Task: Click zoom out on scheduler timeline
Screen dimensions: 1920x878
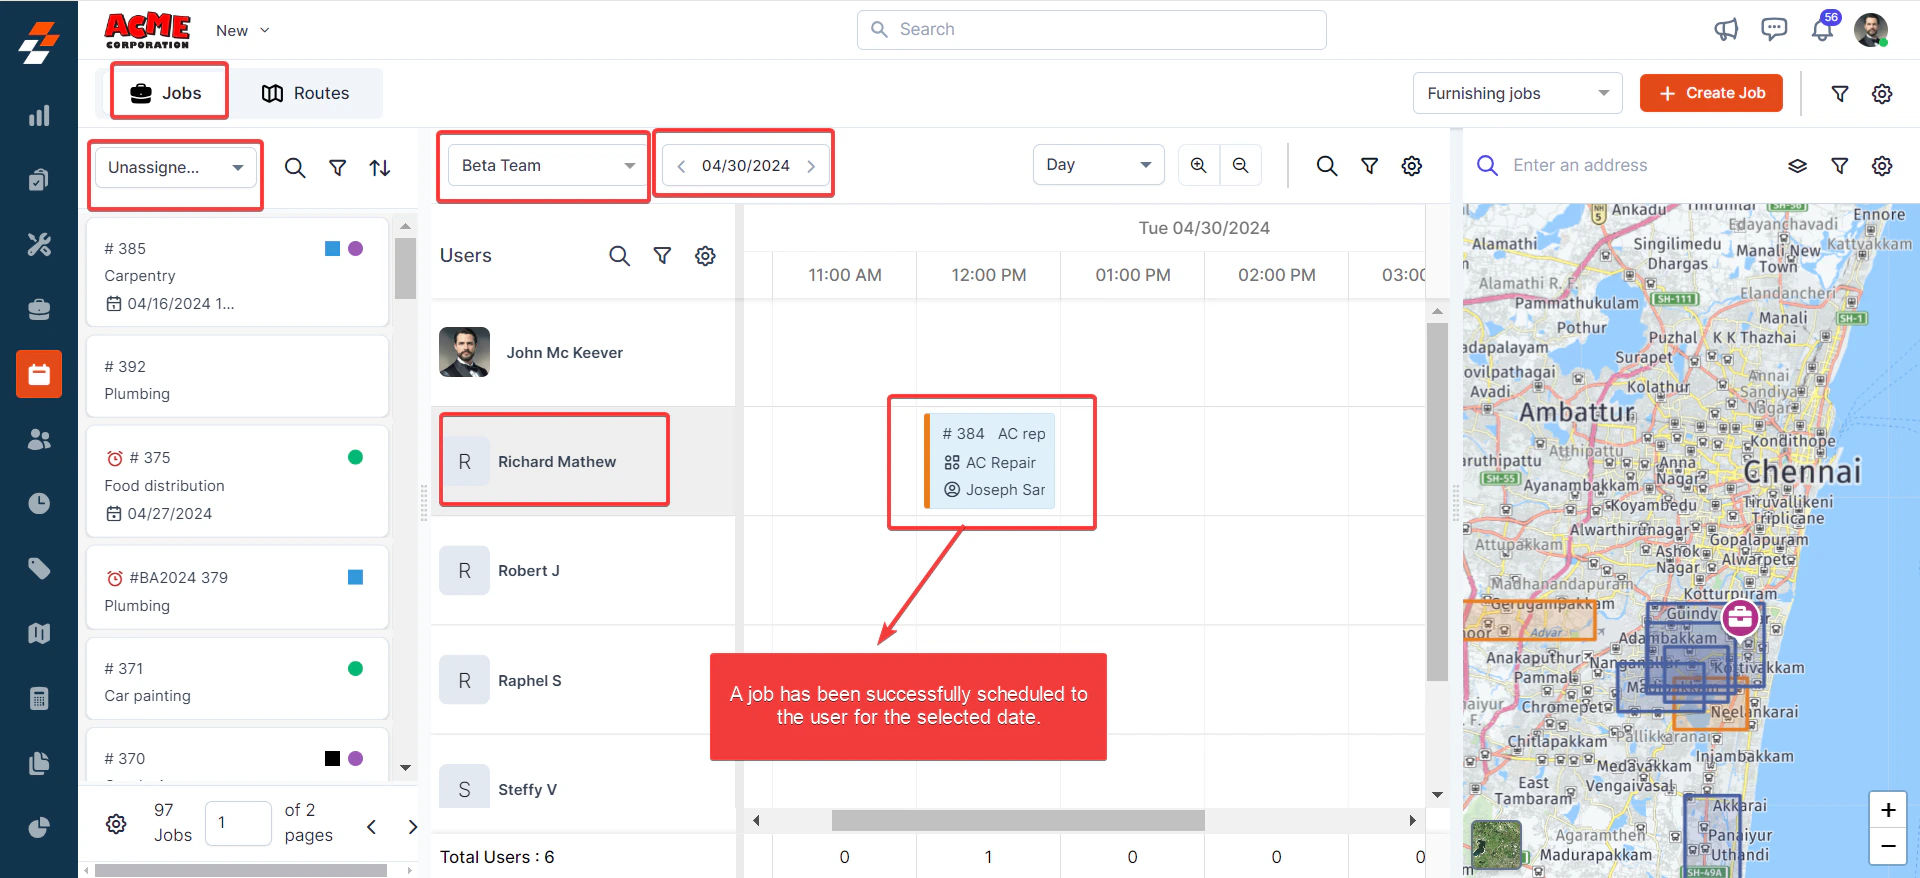Action: pos(1240,165)
